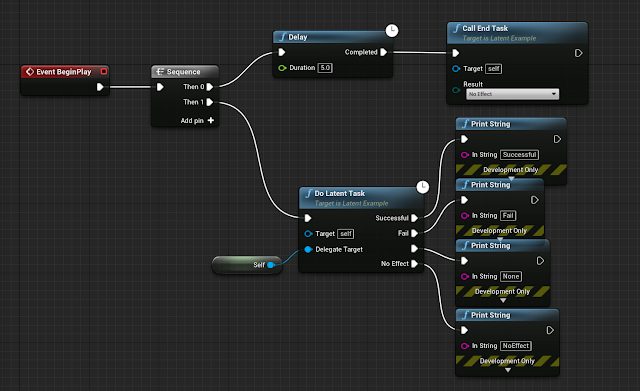Select the Event BeginPlay node title
The image size is (640, 391).
(64, 72)
